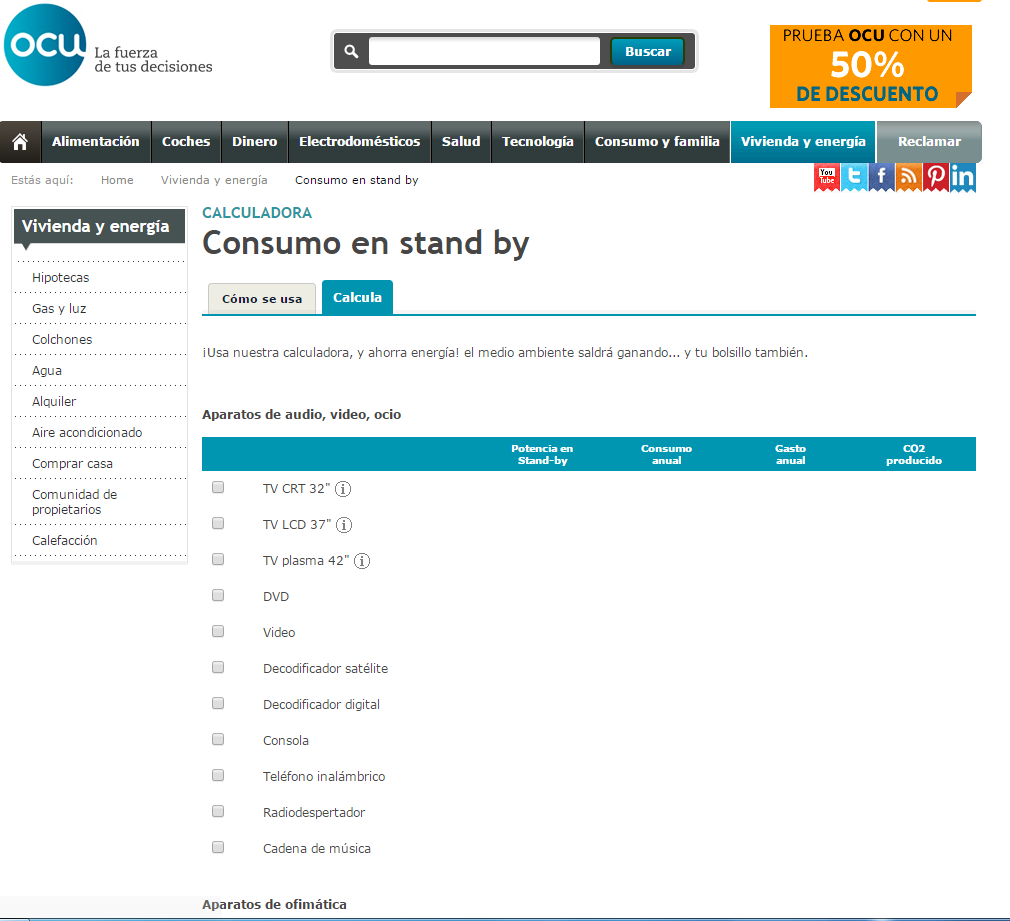Open Comunidad de propietarios sidebar link
1010x921 pixels.
point(75,502)
